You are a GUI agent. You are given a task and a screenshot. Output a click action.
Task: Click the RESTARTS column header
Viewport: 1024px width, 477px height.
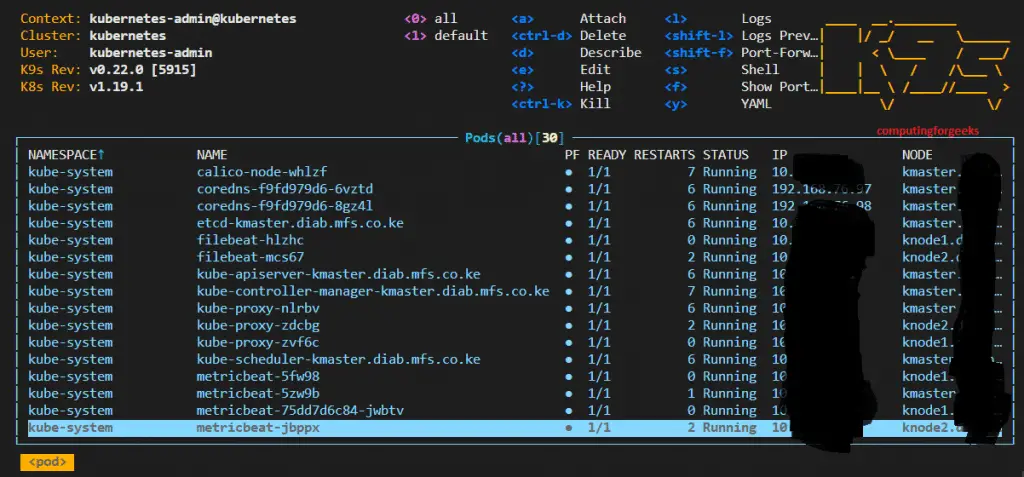[664, 155]
